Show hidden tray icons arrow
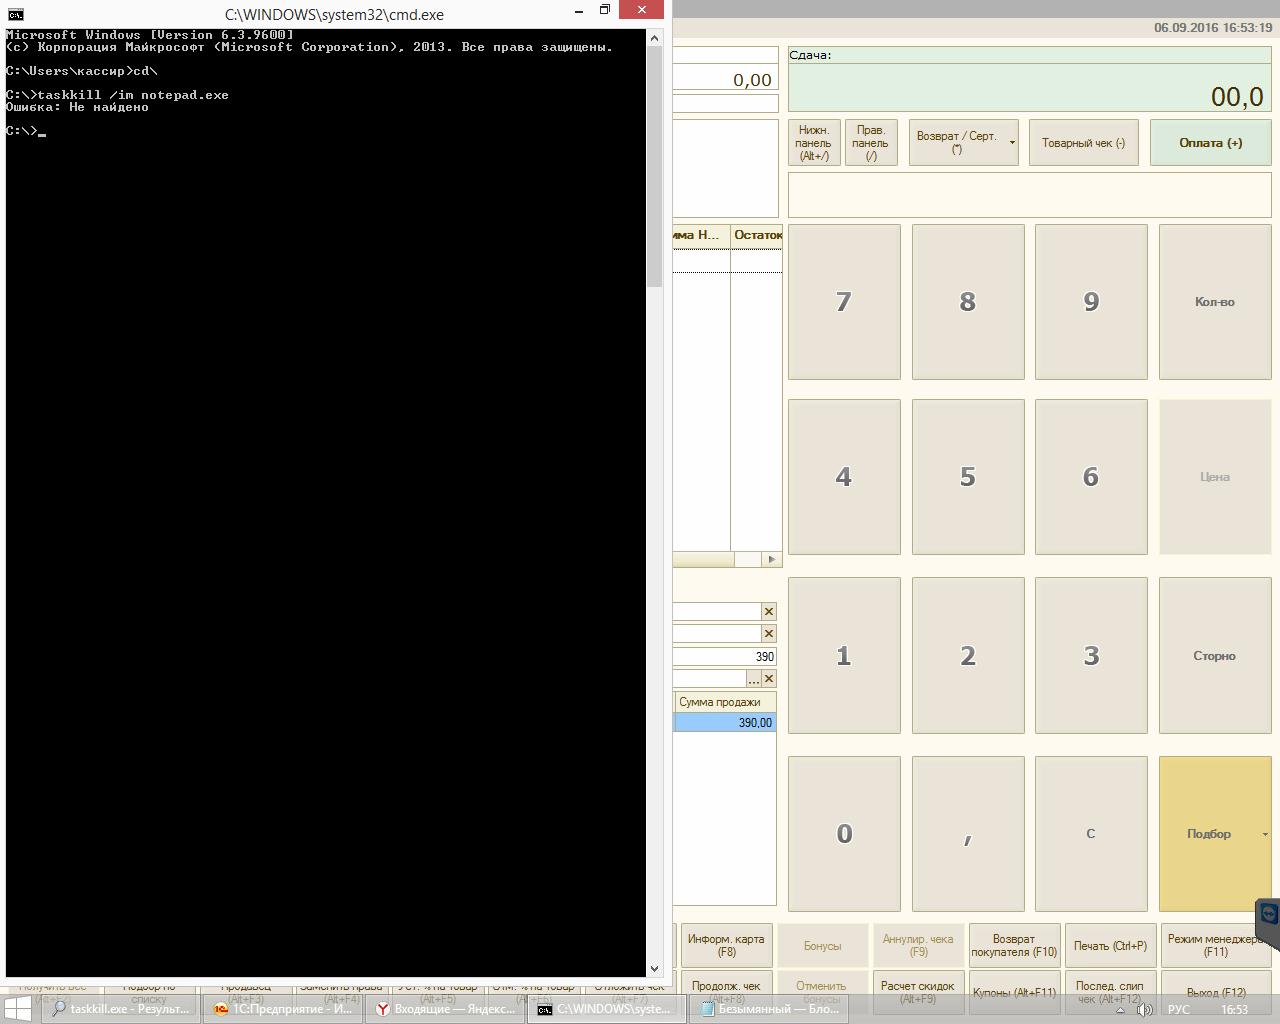This screenshot has height=1024, width=1280. [1120, 1009]
